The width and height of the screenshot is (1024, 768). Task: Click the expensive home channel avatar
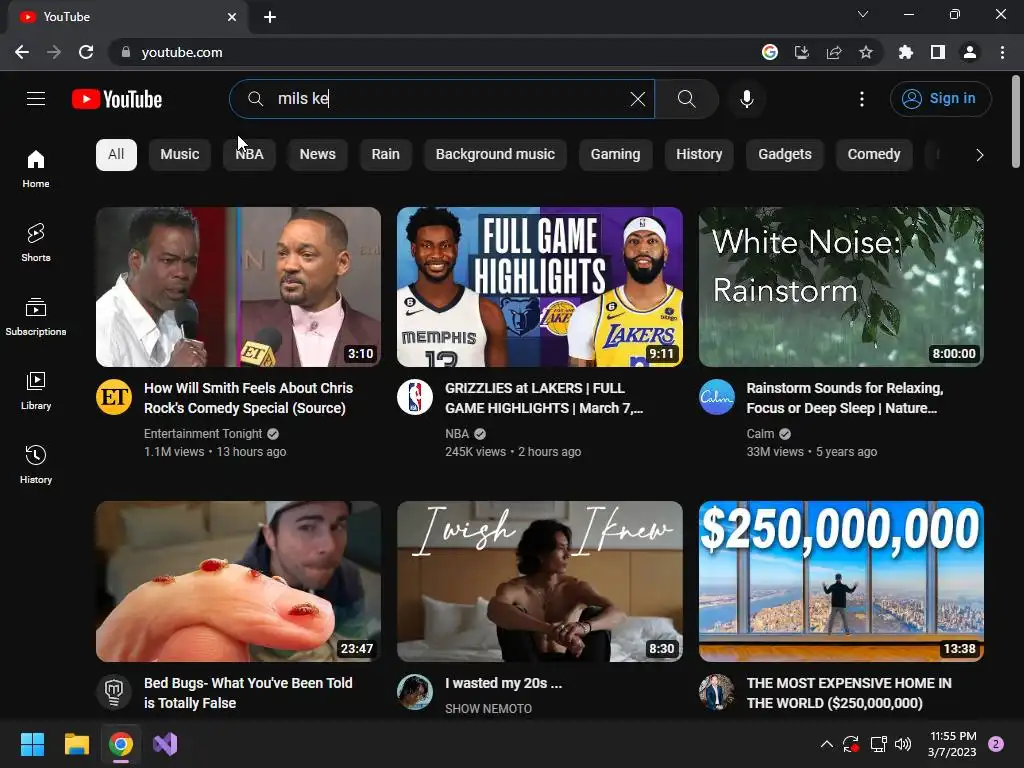coord(717,692)
